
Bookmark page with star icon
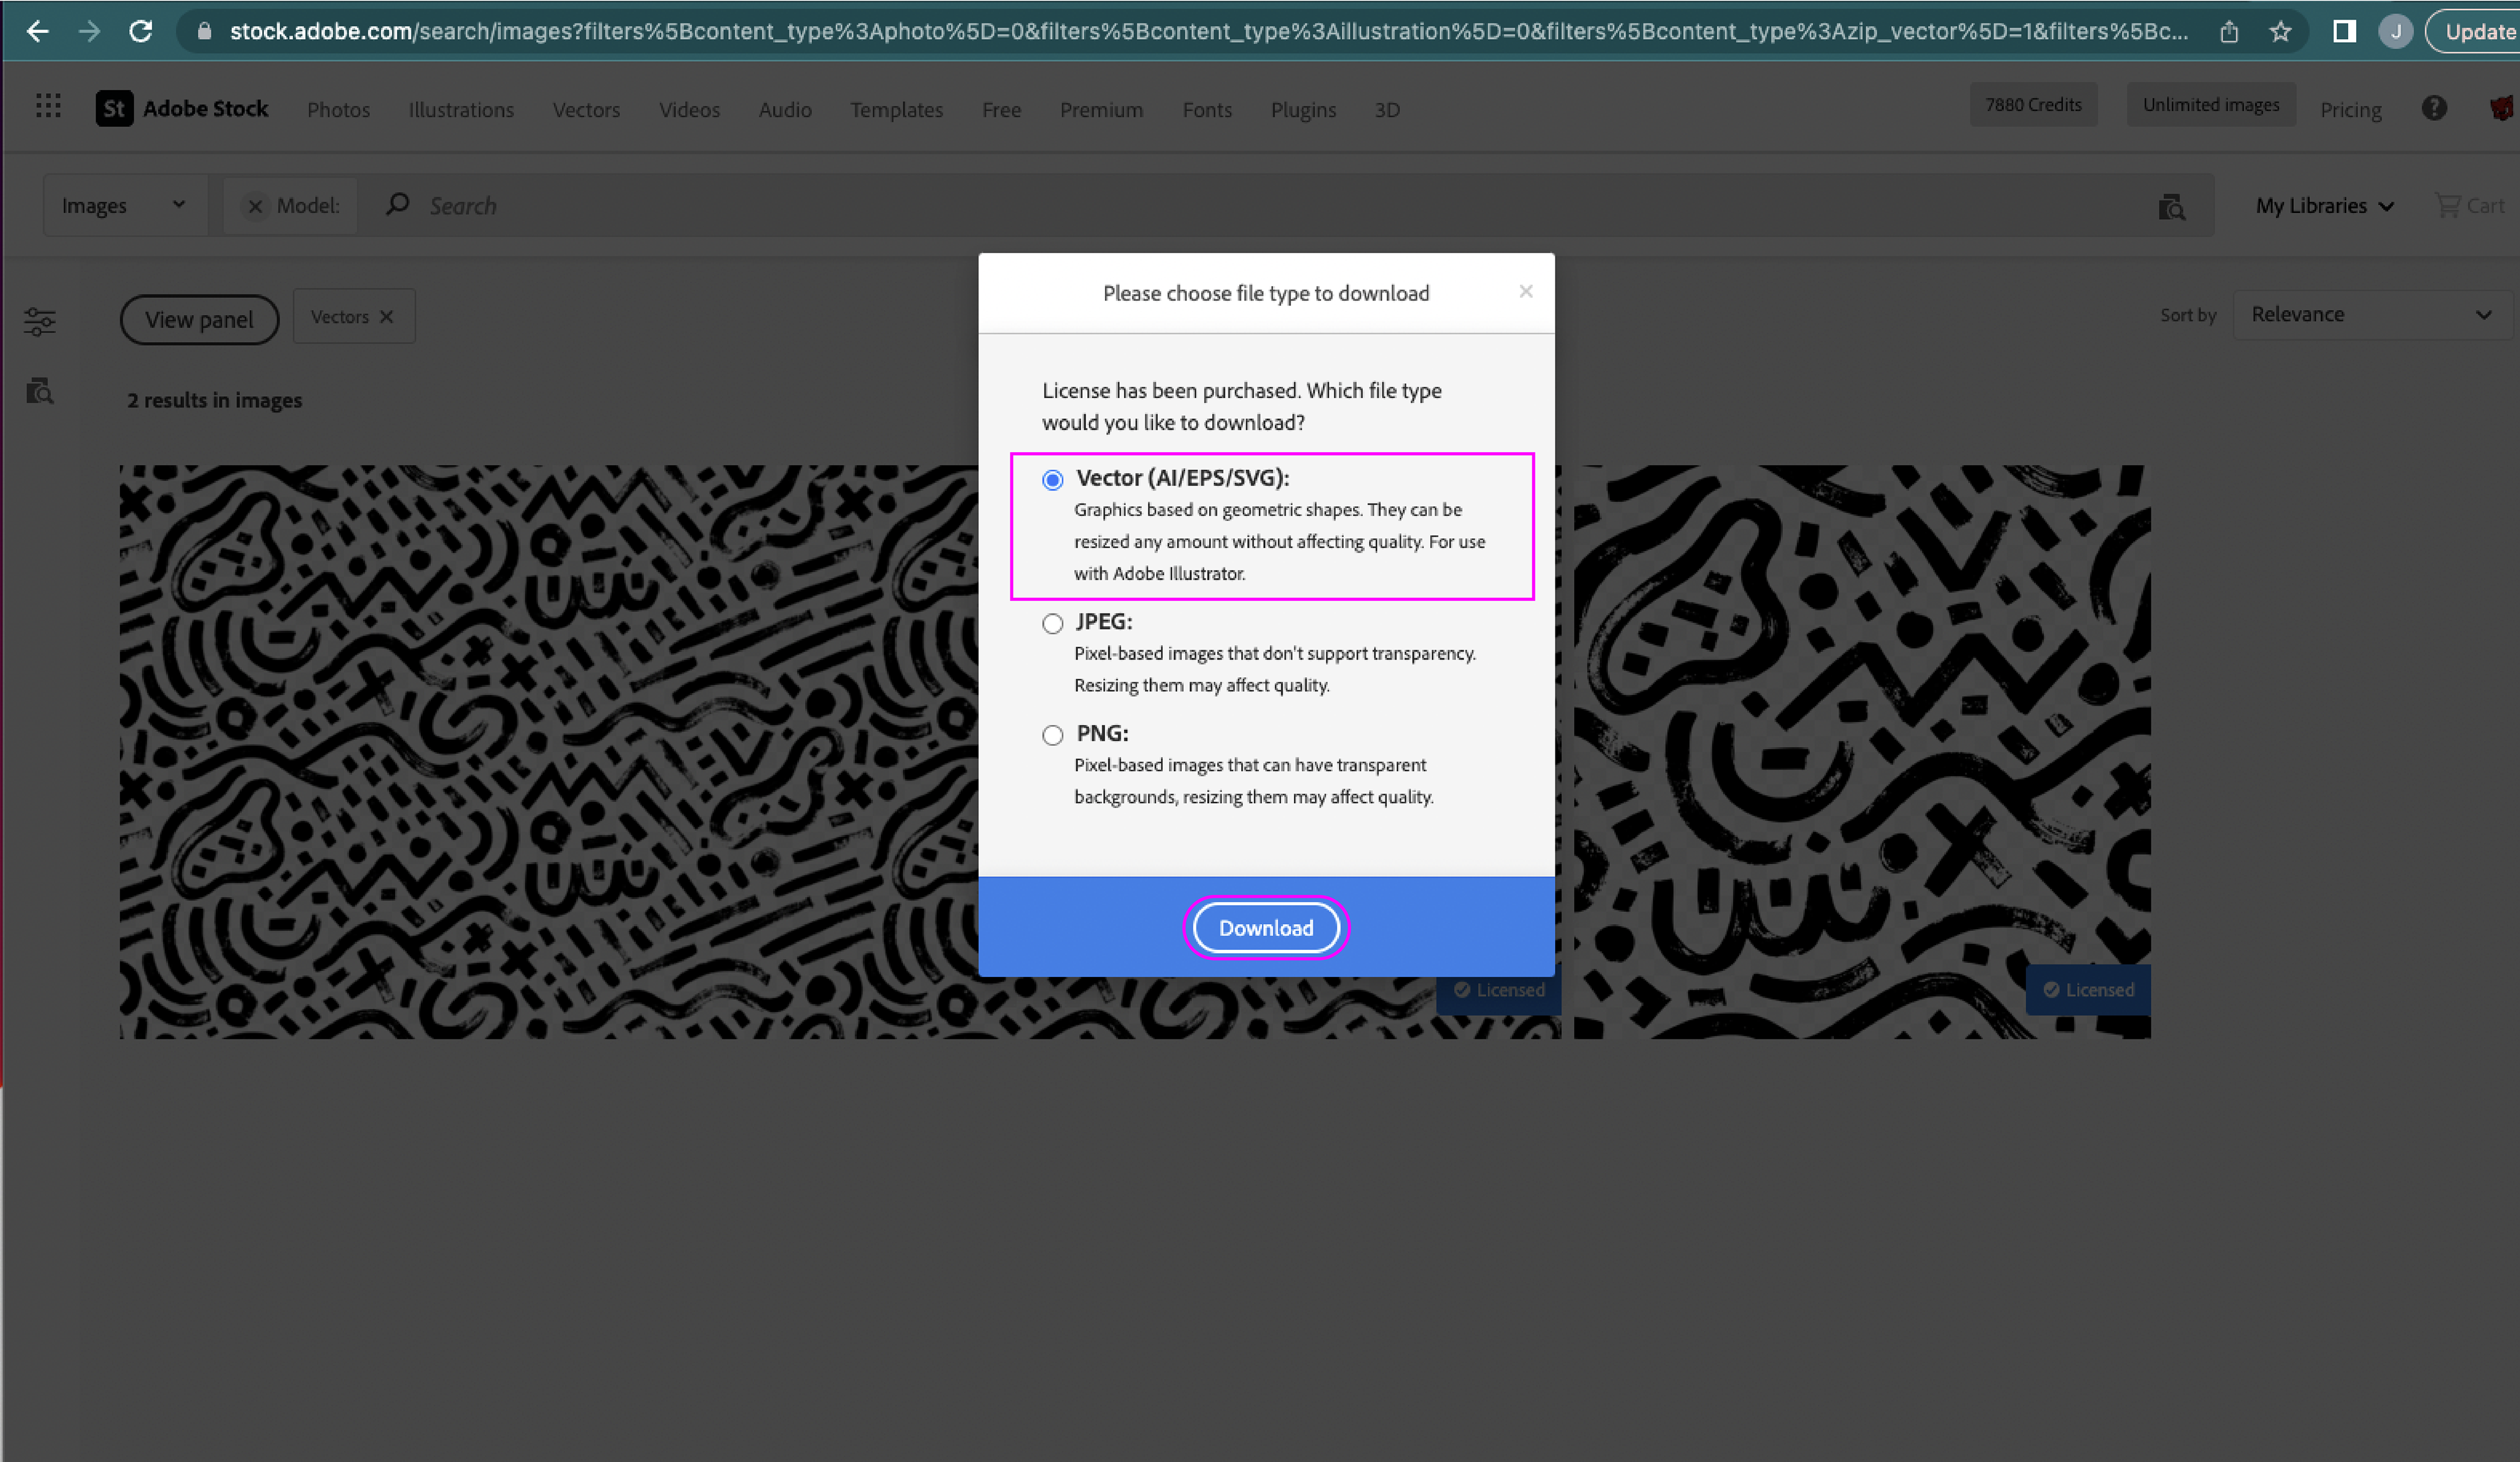pyautogui.click(x=2280, y=32)
